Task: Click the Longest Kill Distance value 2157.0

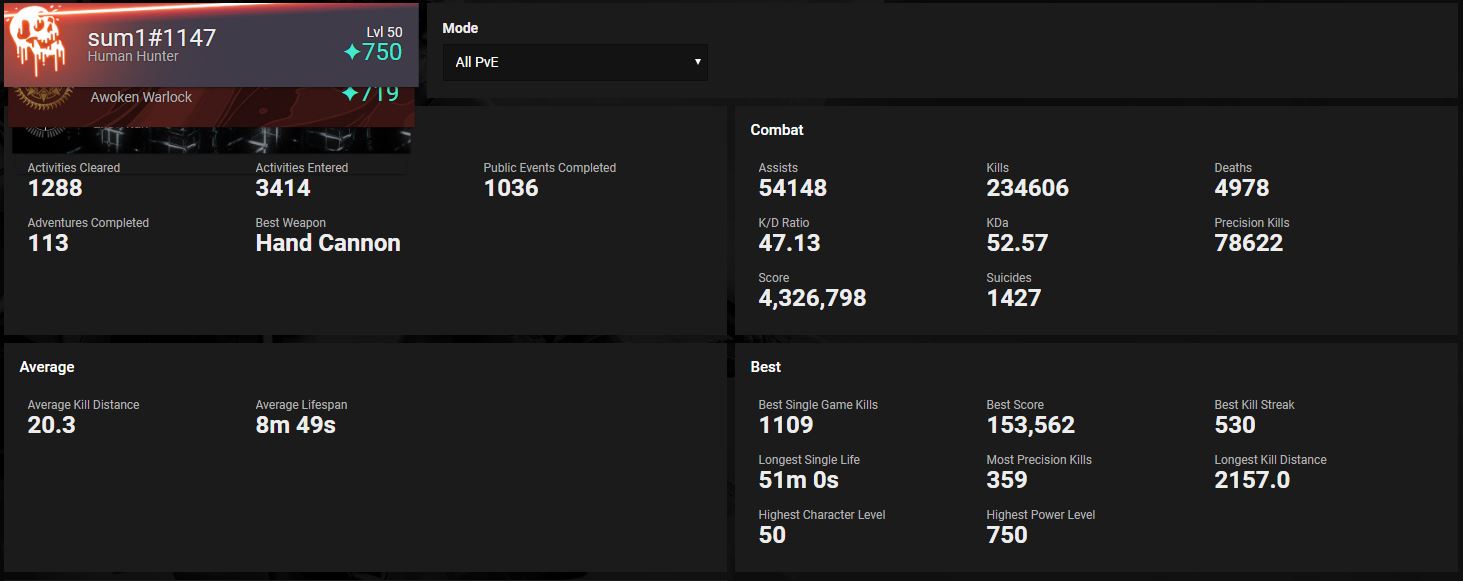Action: [x=1252, y=480]
